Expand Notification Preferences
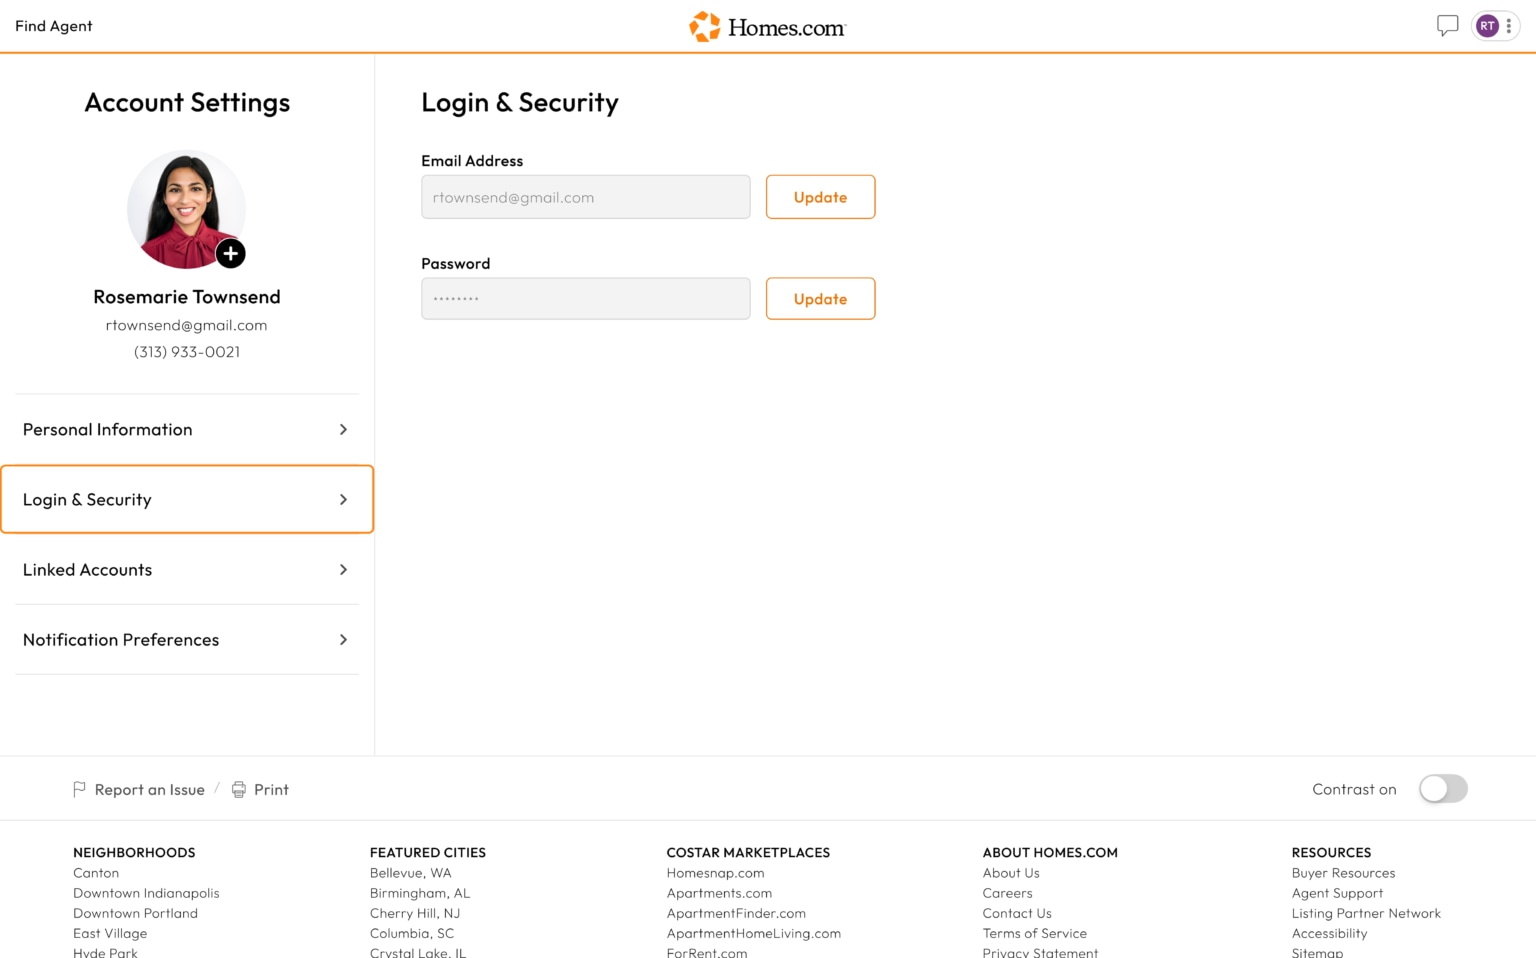 click(186, 639)
